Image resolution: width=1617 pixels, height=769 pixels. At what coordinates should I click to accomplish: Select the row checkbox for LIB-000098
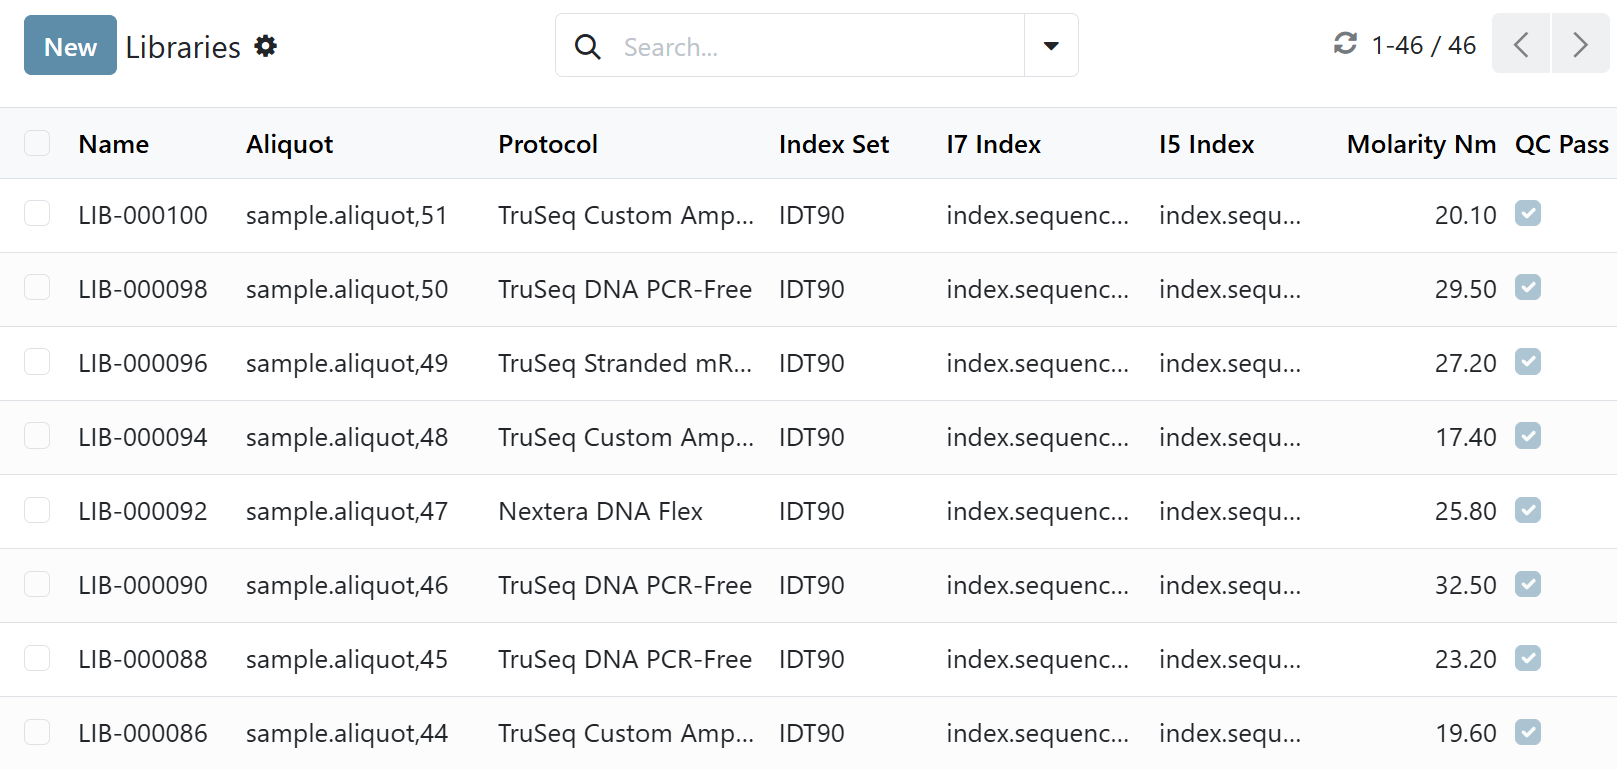[x=37, y=287]
